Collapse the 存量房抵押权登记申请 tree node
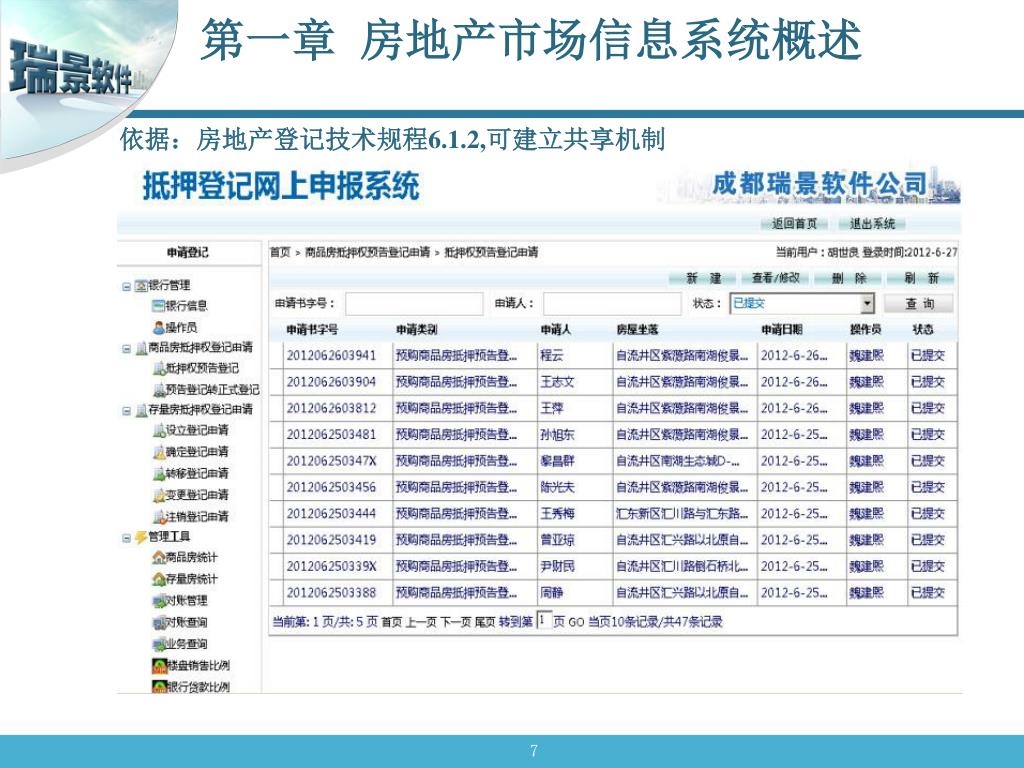 [x=126, y=410]
